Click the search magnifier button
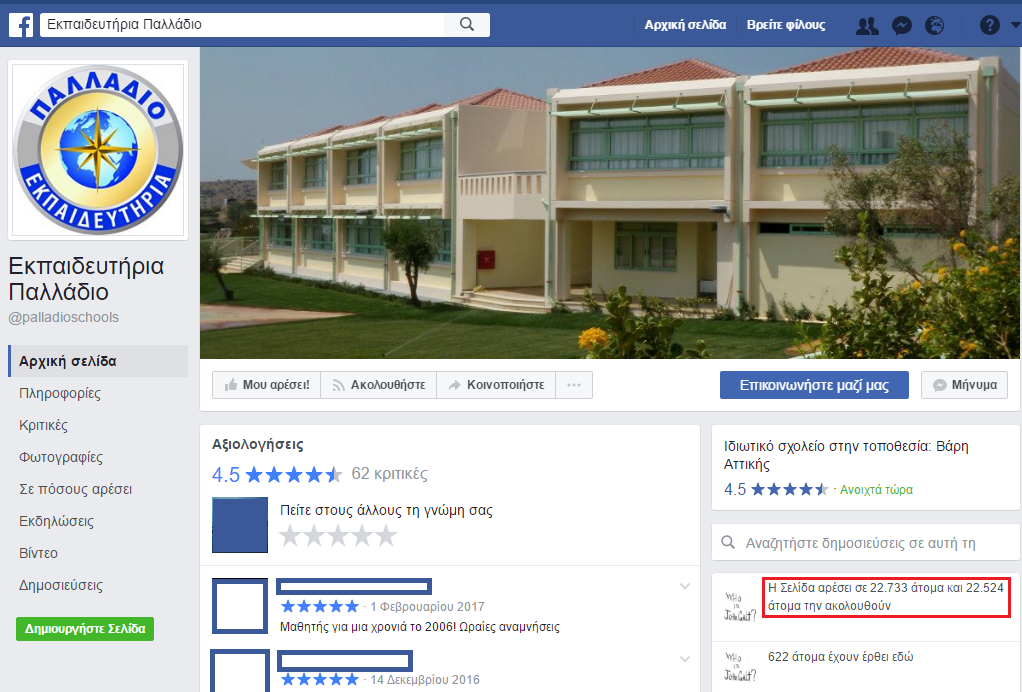The image size is (1022, 692). [467, 25]
